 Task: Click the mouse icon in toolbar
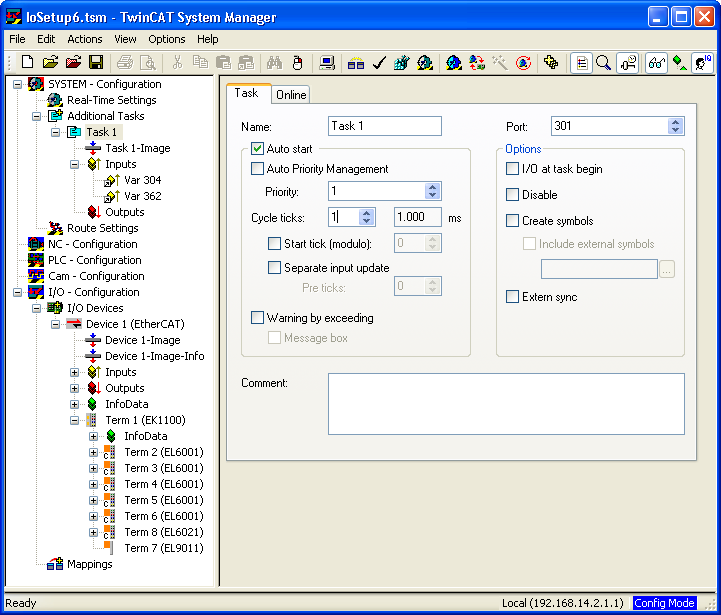(x=298, y=62)
